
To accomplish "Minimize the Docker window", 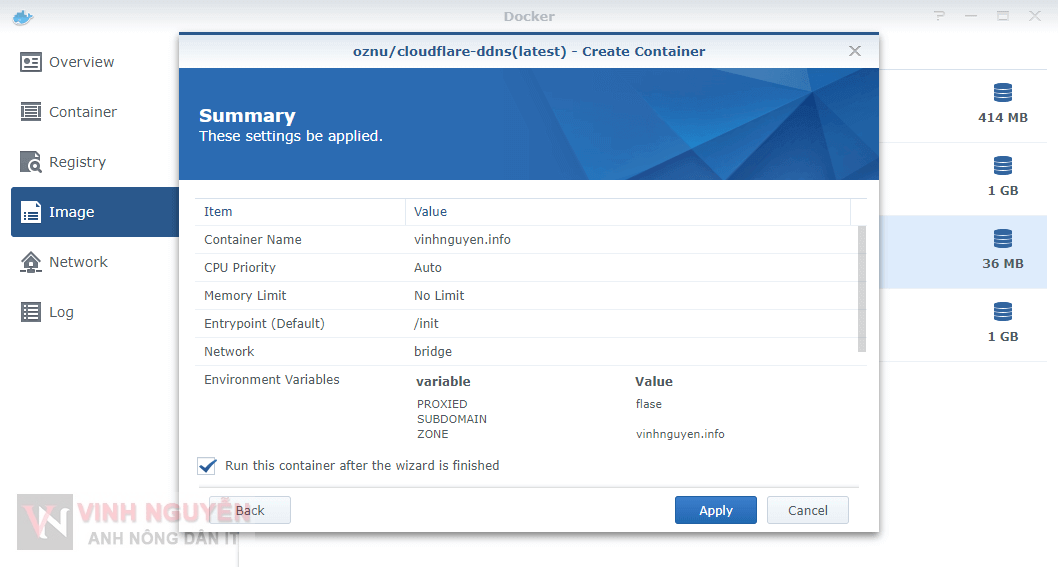I will click(x=971, y=16).
